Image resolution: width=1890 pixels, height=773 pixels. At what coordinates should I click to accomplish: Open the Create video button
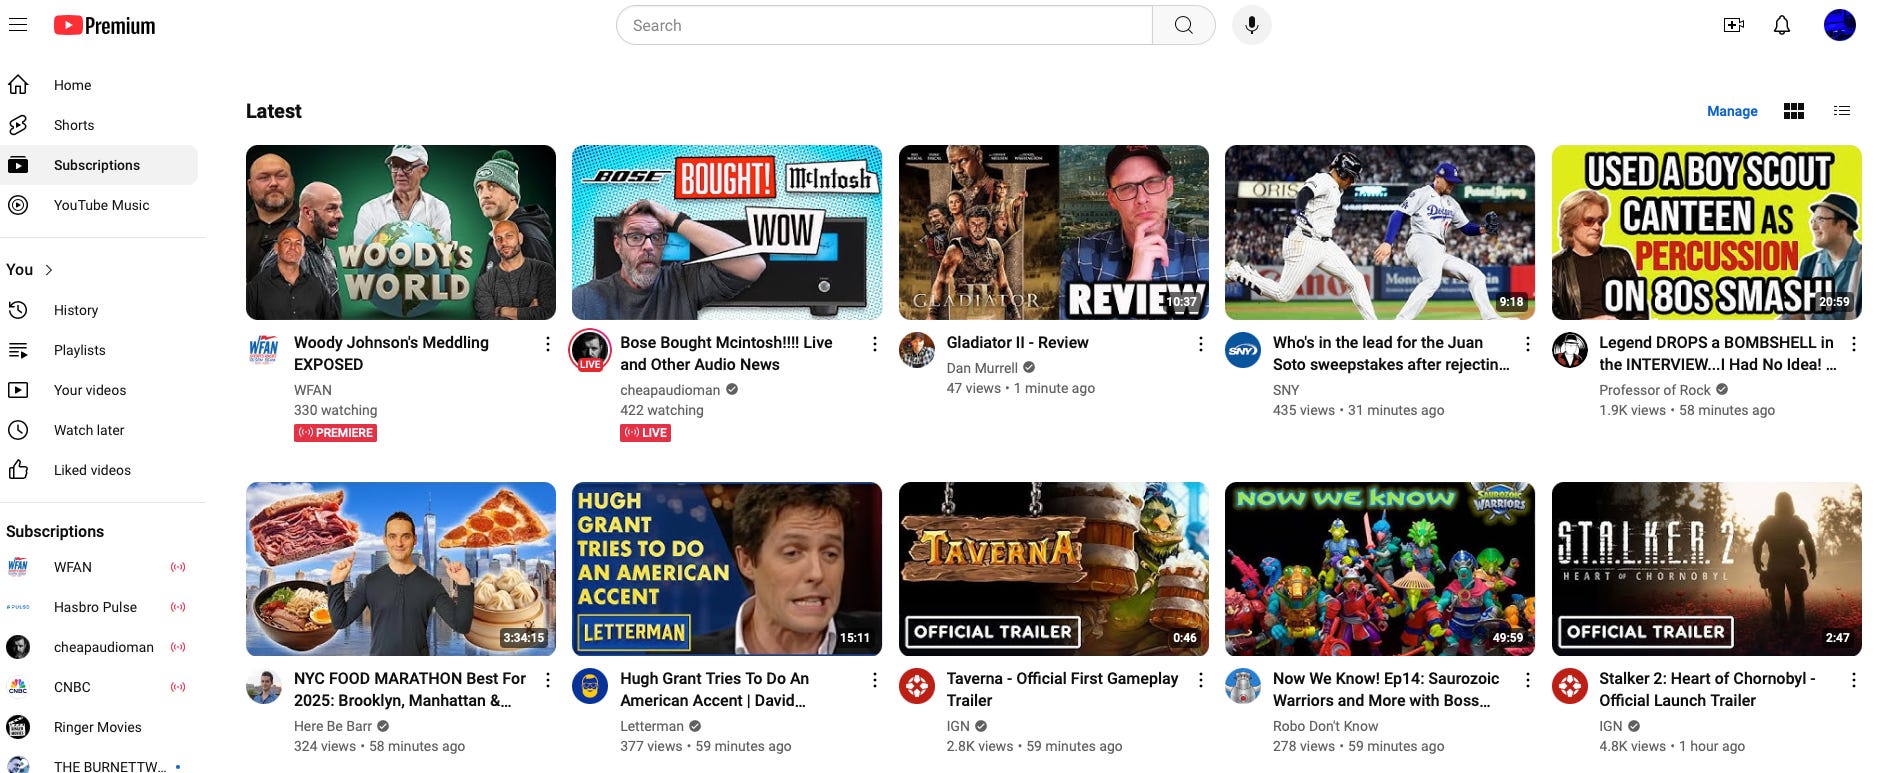pyautogui.click(x=1734, y=25)
